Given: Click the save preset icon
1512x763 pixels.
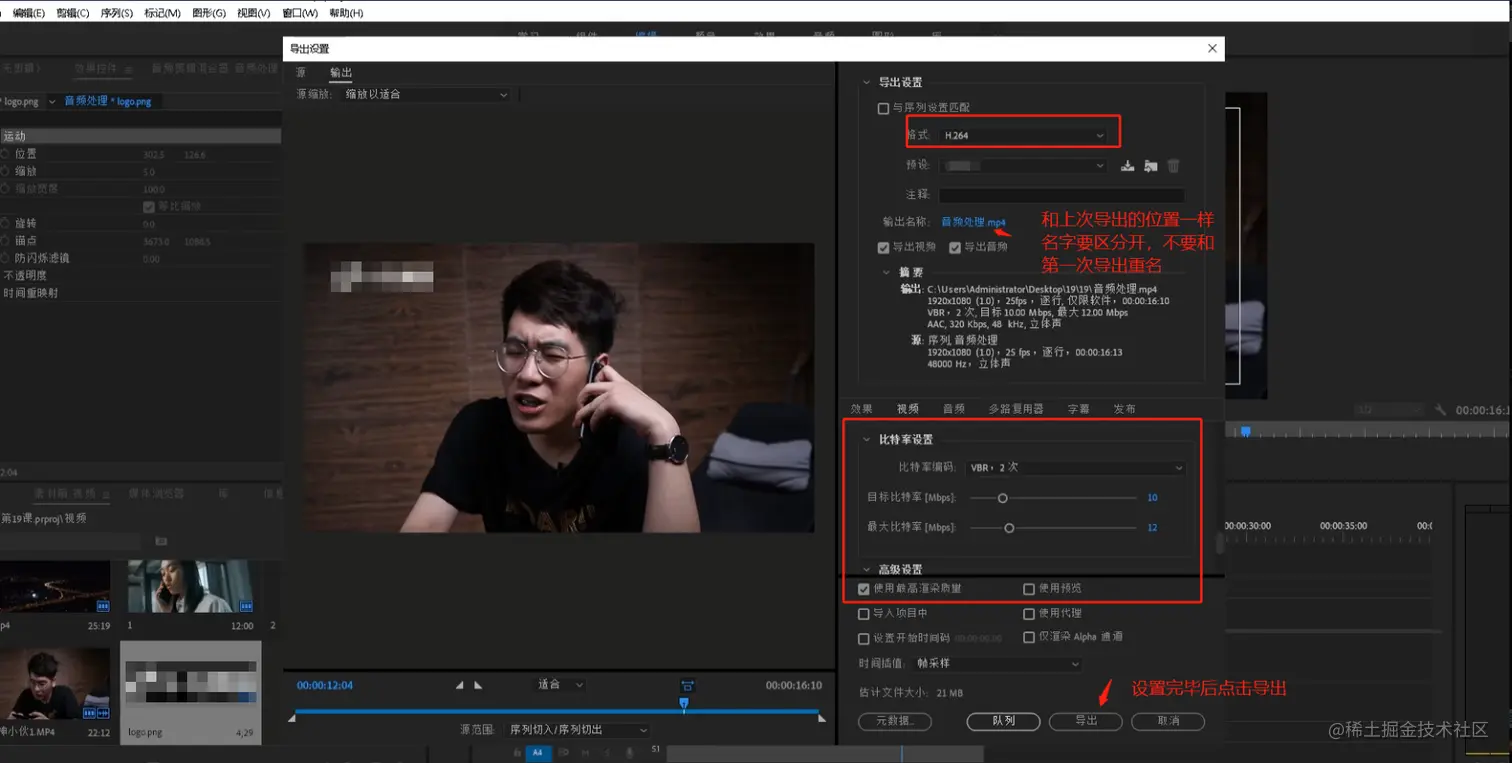Looking at the screenshot, I should coord(1127,166).
